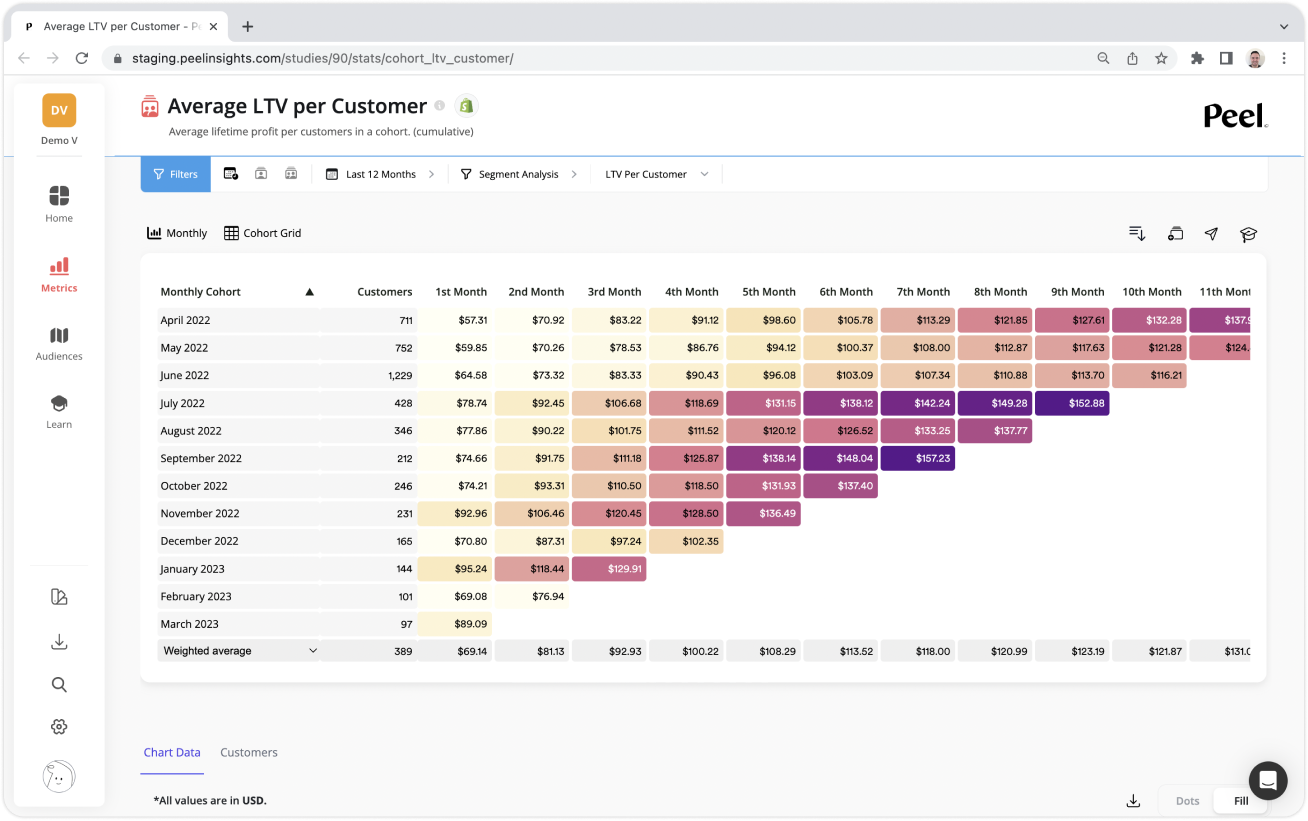Open the Monthly interval selector
1308x821 pixels.
pyautogui.click(x=177, y=233)
